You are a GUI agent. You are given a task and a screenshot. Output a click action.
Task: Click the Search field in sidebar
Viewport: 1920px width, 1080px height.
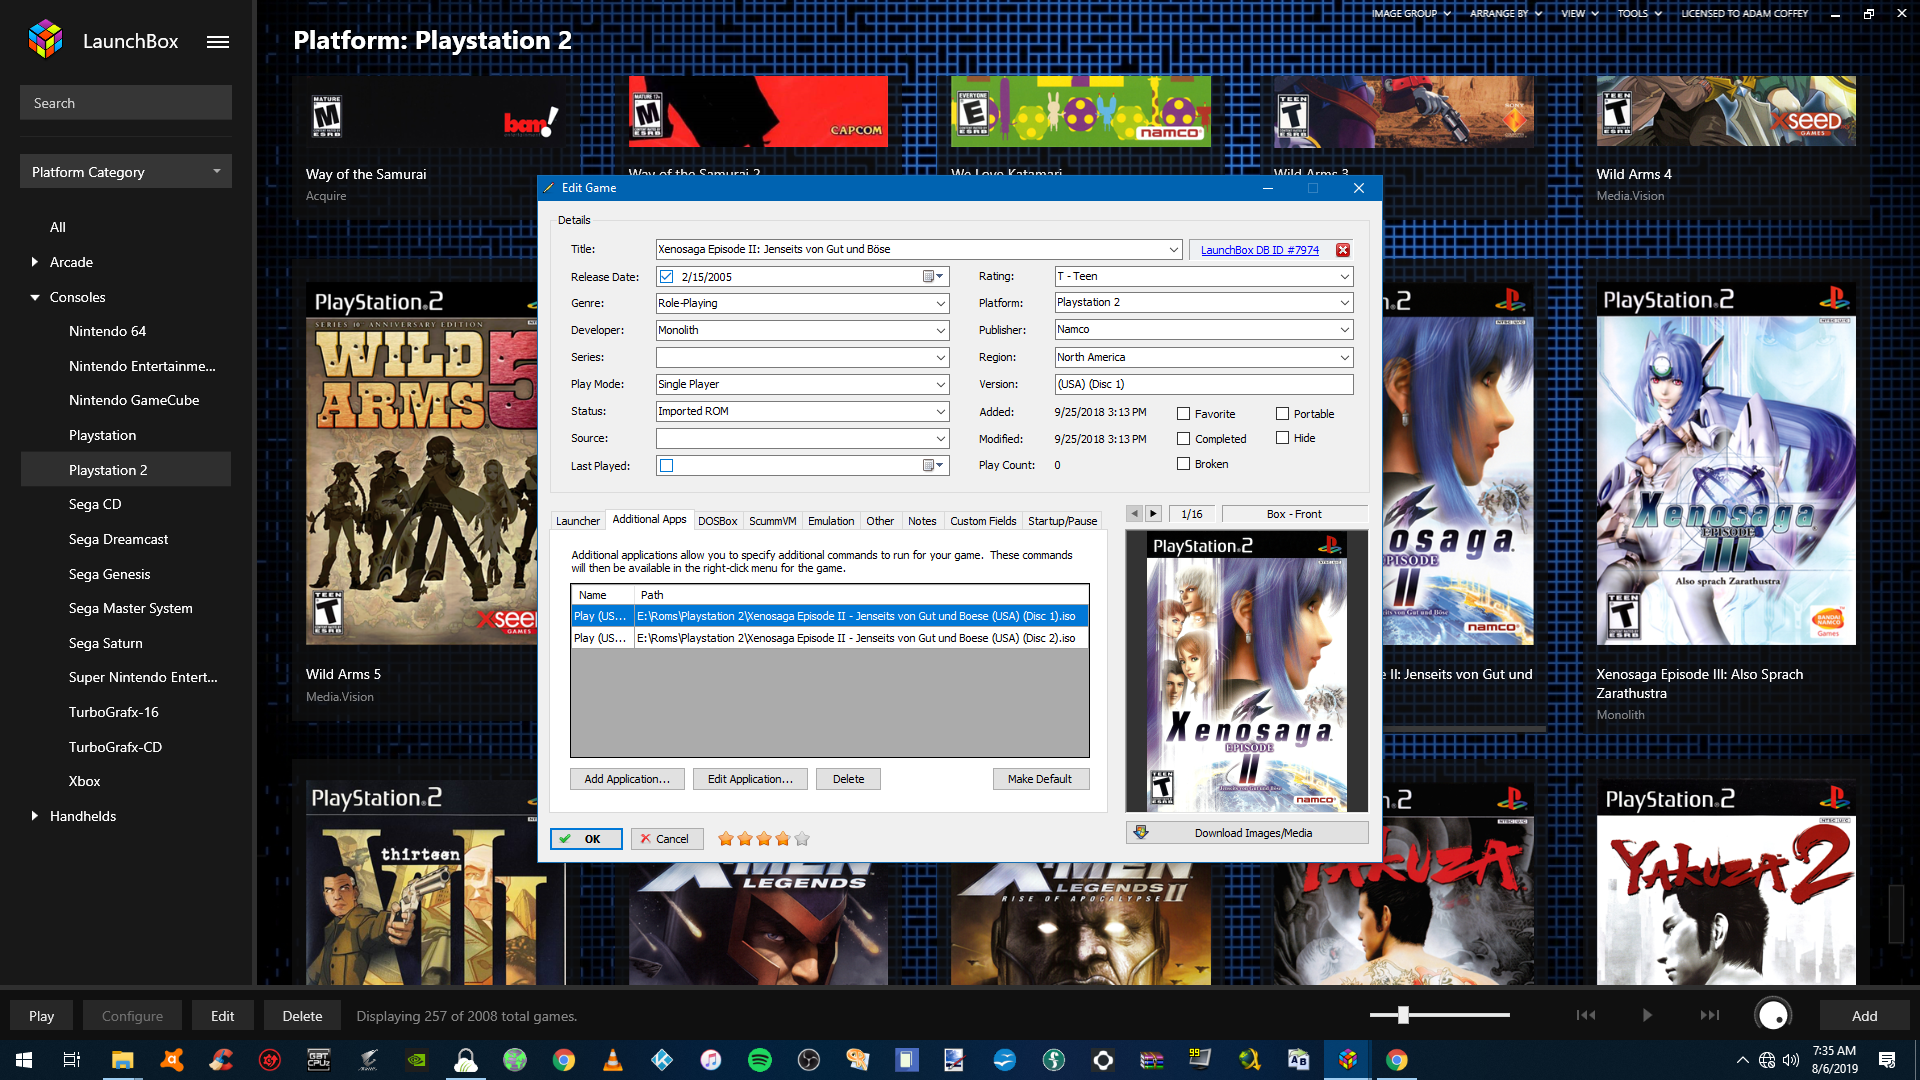(126, 103)
